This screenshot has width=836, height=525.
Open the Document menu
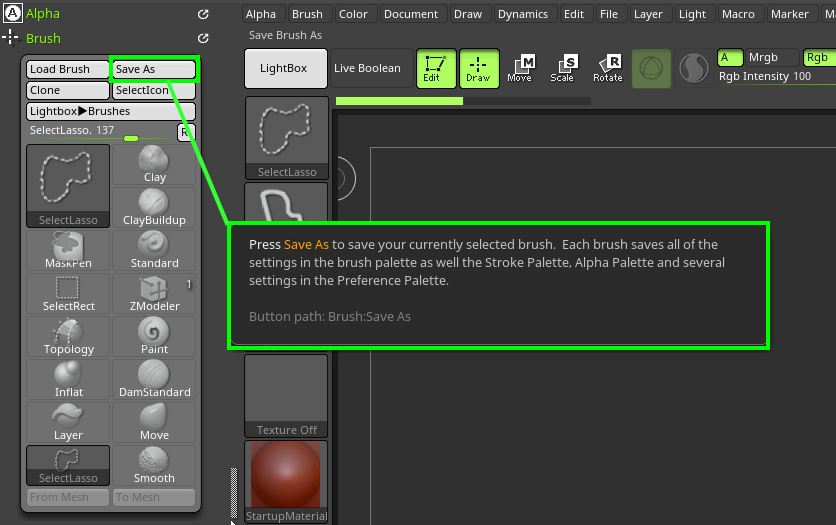[411, 14]
